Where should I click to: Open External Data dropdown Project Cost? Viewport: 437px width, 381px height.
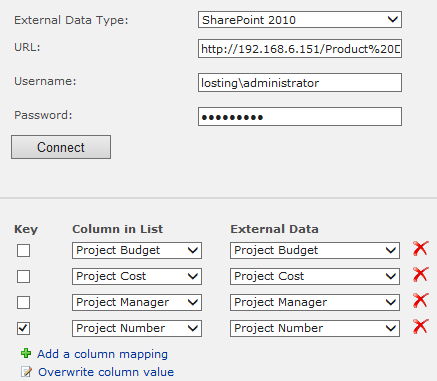pyautogui.click(x=315, y=276)
